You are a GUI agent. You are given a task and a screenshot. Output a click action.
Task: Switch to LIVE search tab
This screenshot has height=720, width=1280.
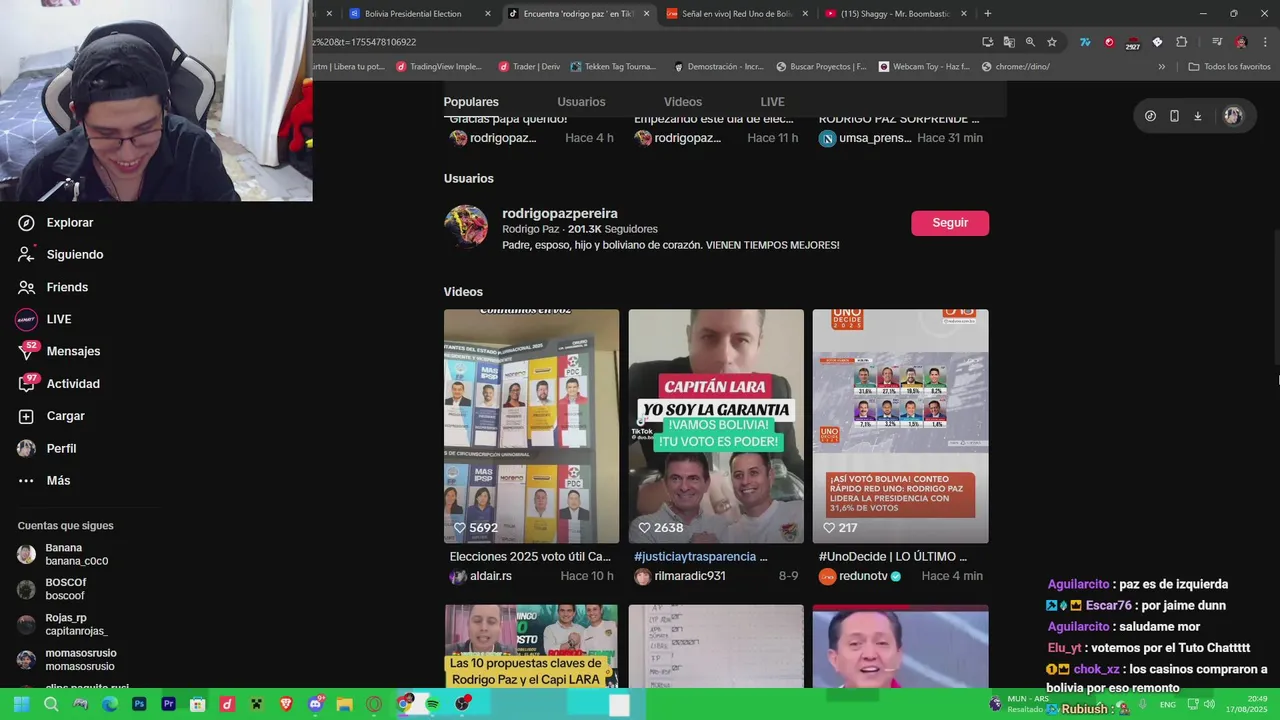[772, 102]
